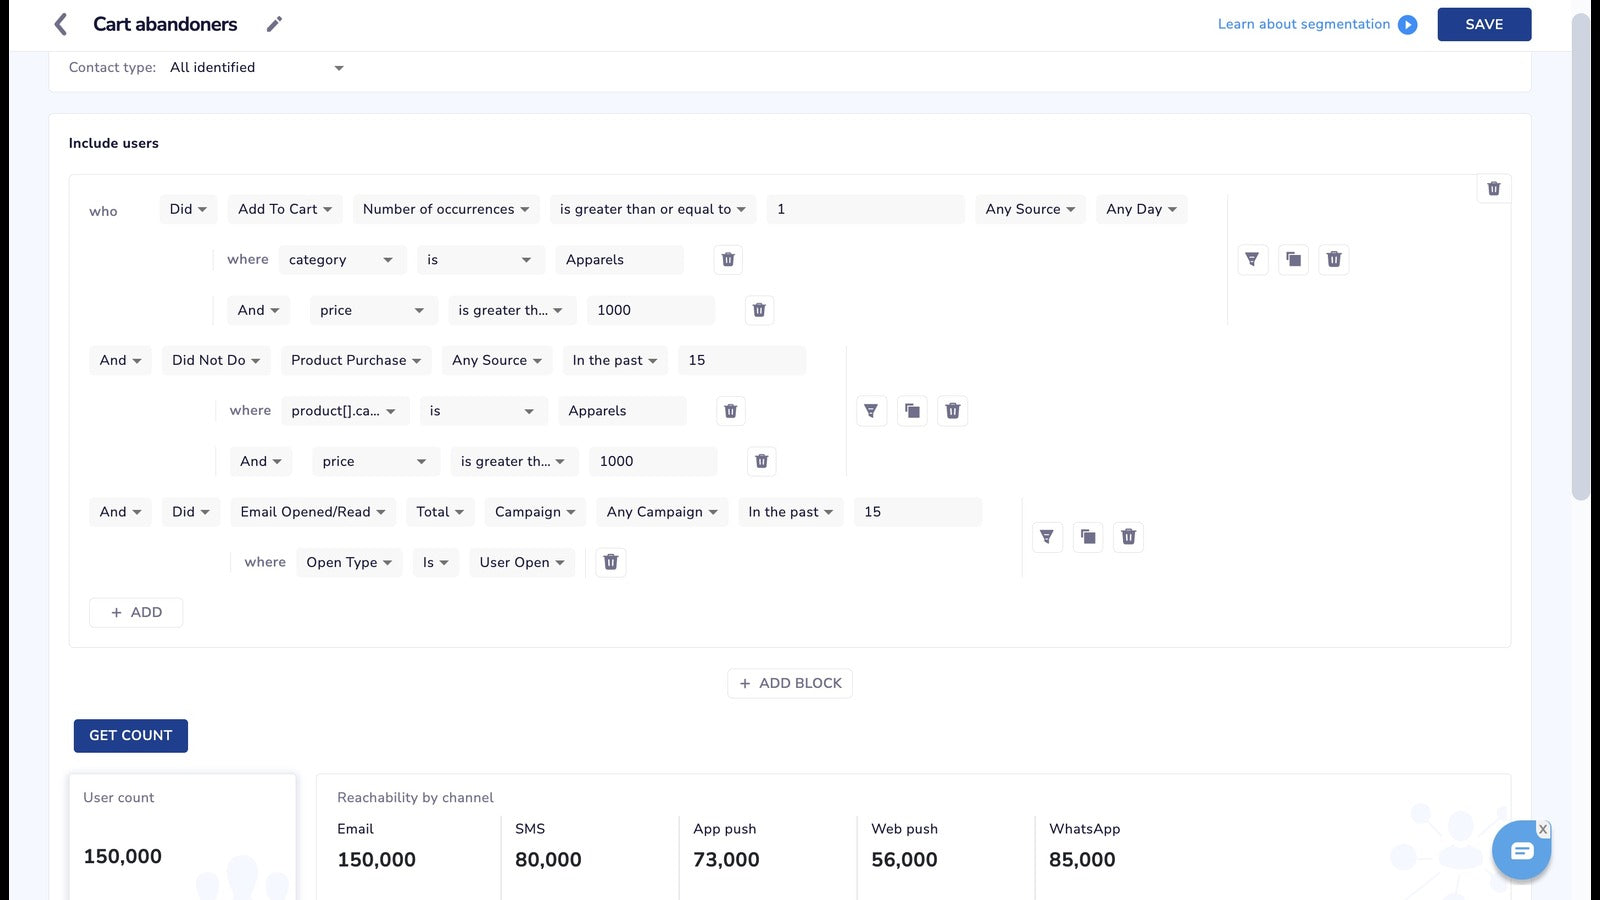Click the GET COUNT button
1600x900 pixels.
pos(130,735)
